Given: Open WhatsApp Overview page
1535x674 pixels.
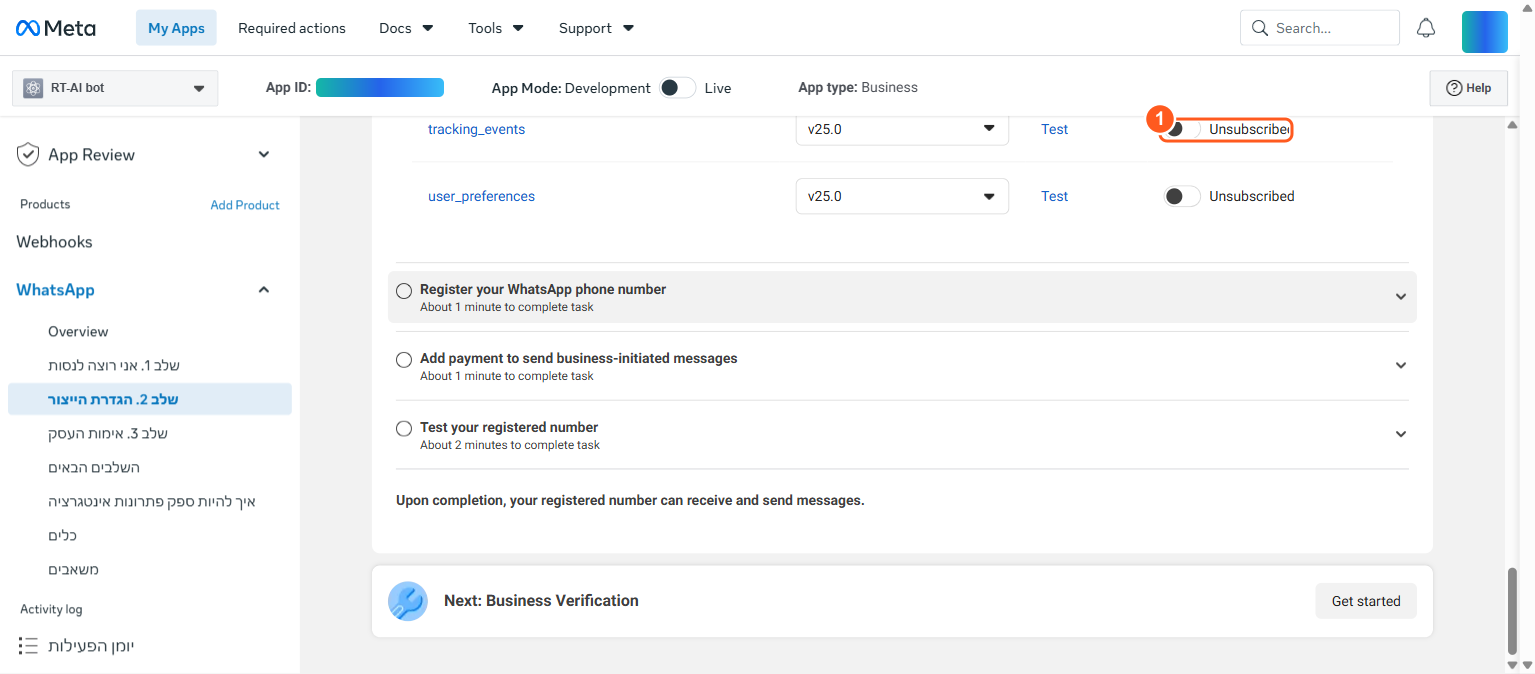Looking at the screenshot, I should coord(78,332).
